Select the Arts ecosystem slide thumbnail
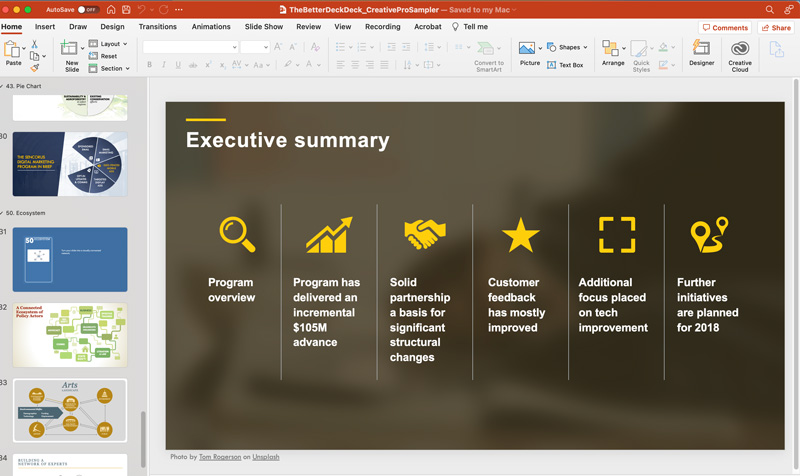Screen dimensions: 800x476 70,410
